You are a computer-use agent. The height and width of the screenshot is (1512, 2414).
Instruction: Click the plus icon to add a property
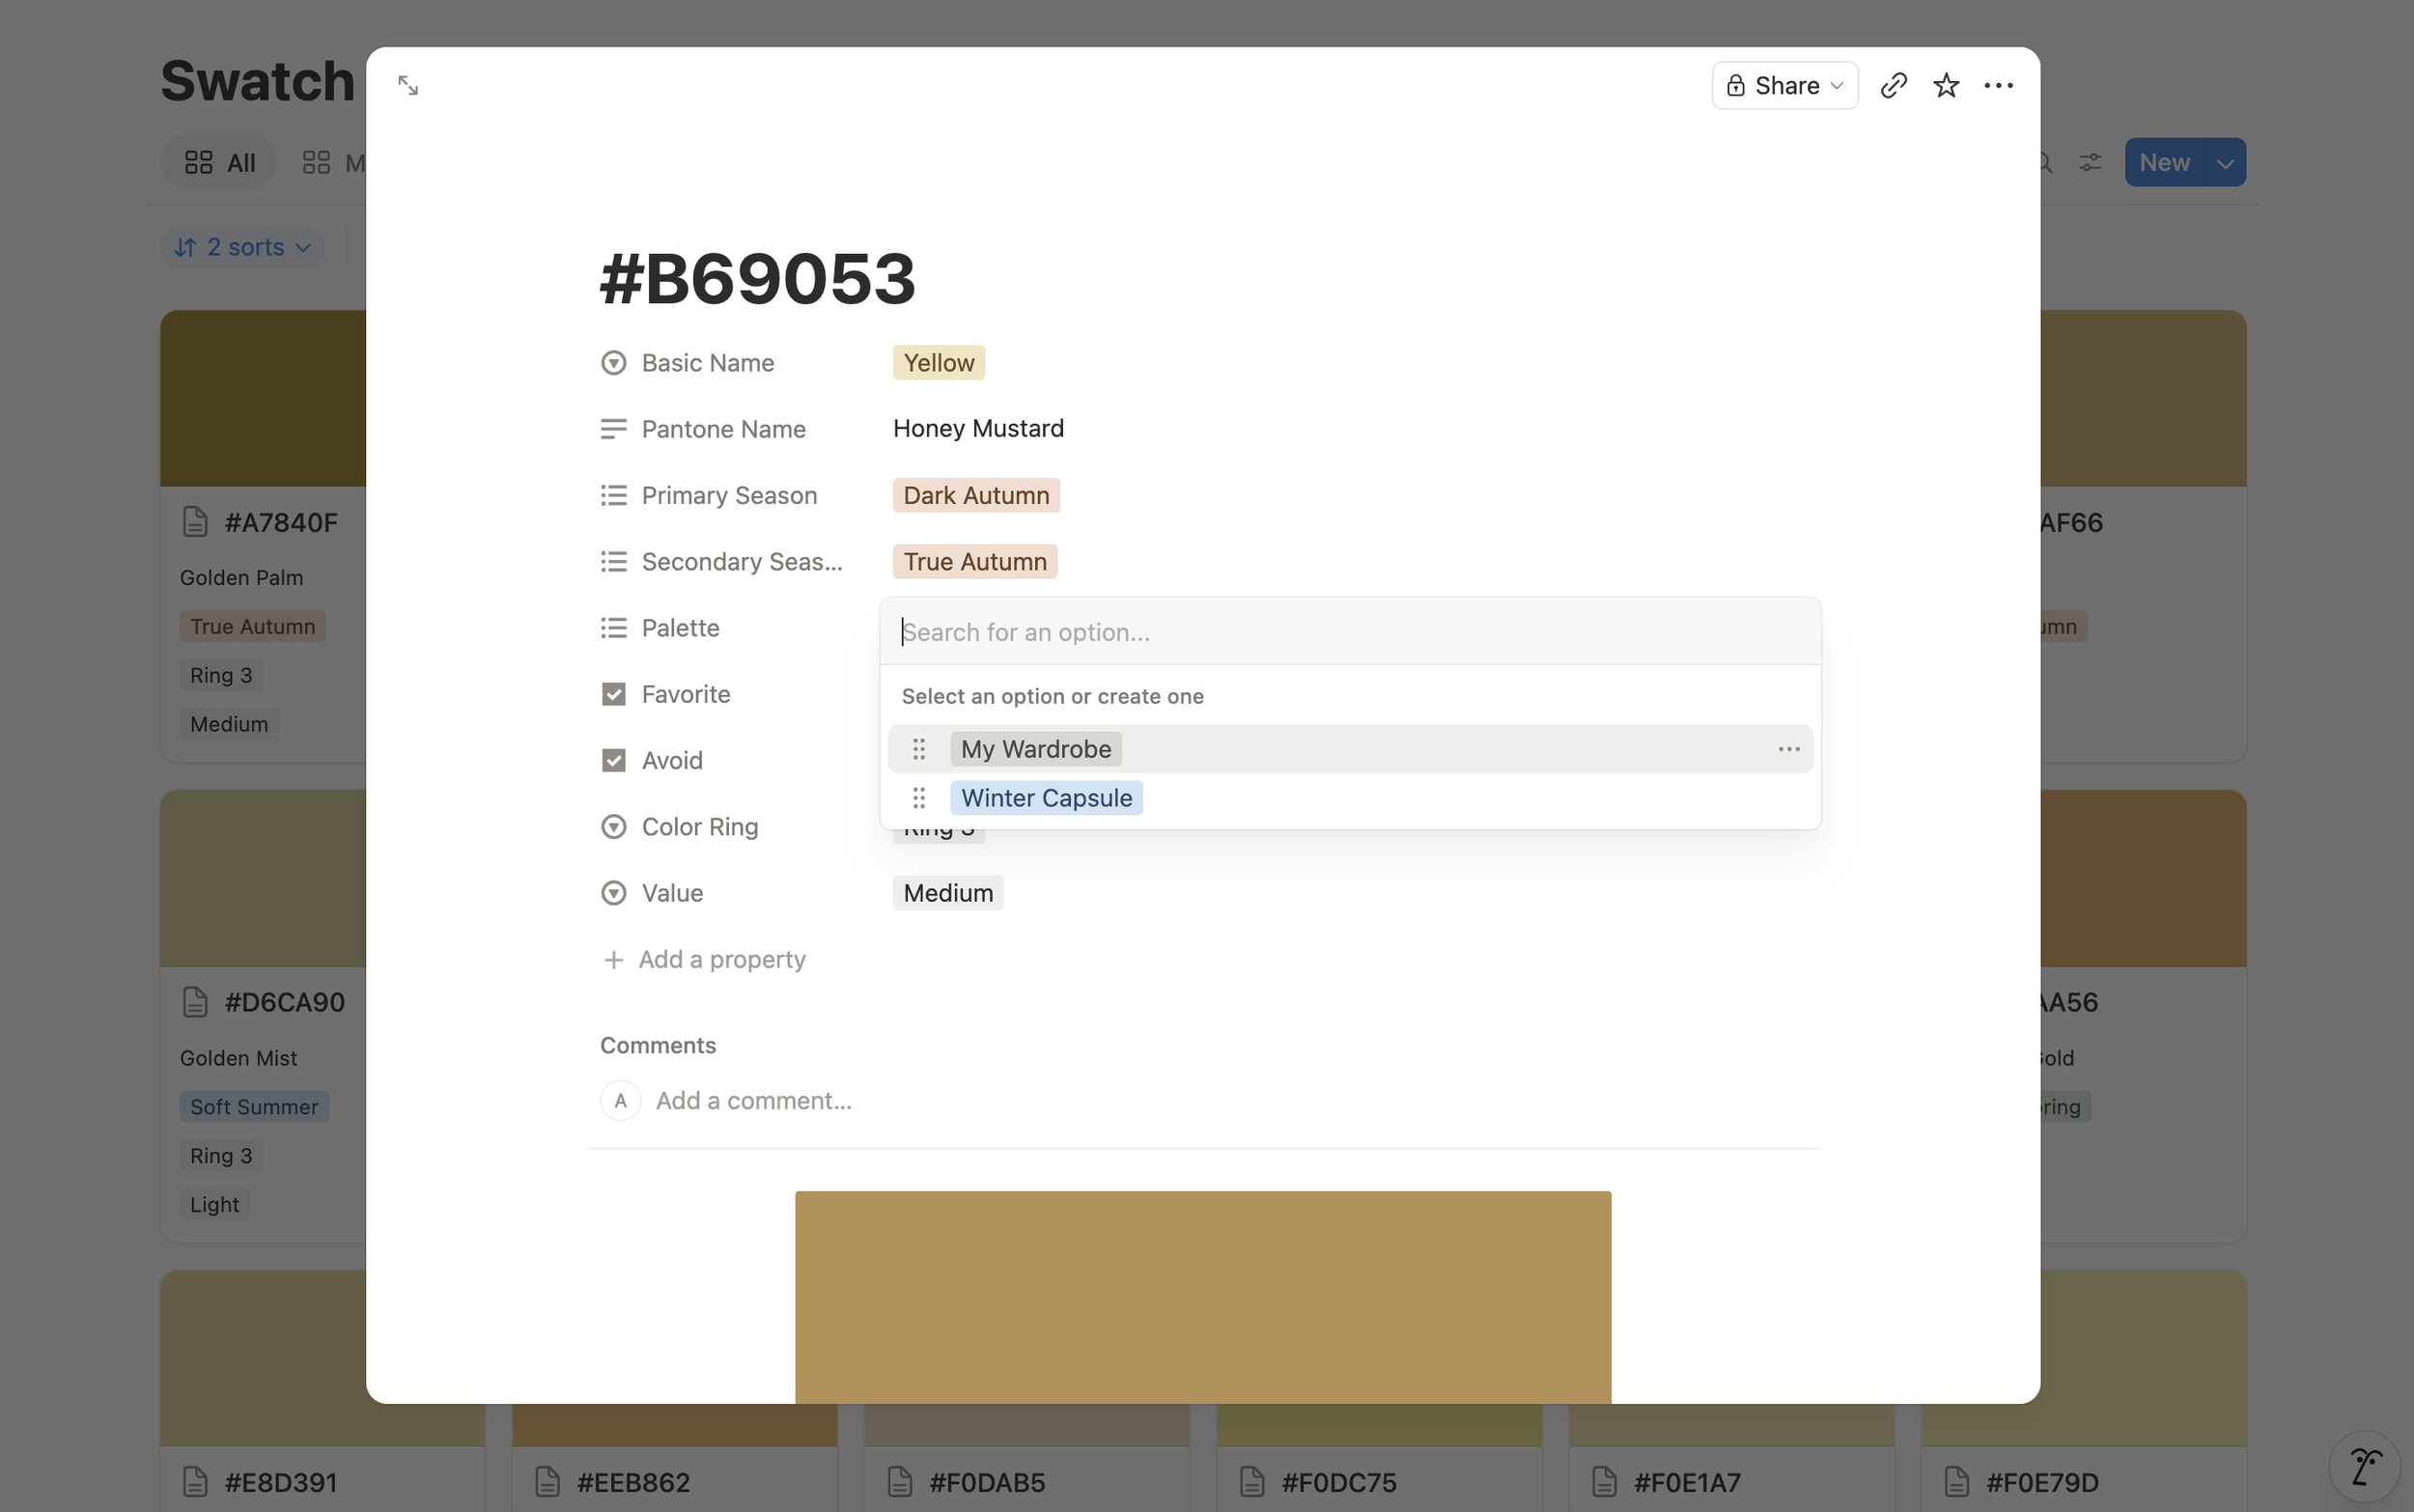(613, 960)
